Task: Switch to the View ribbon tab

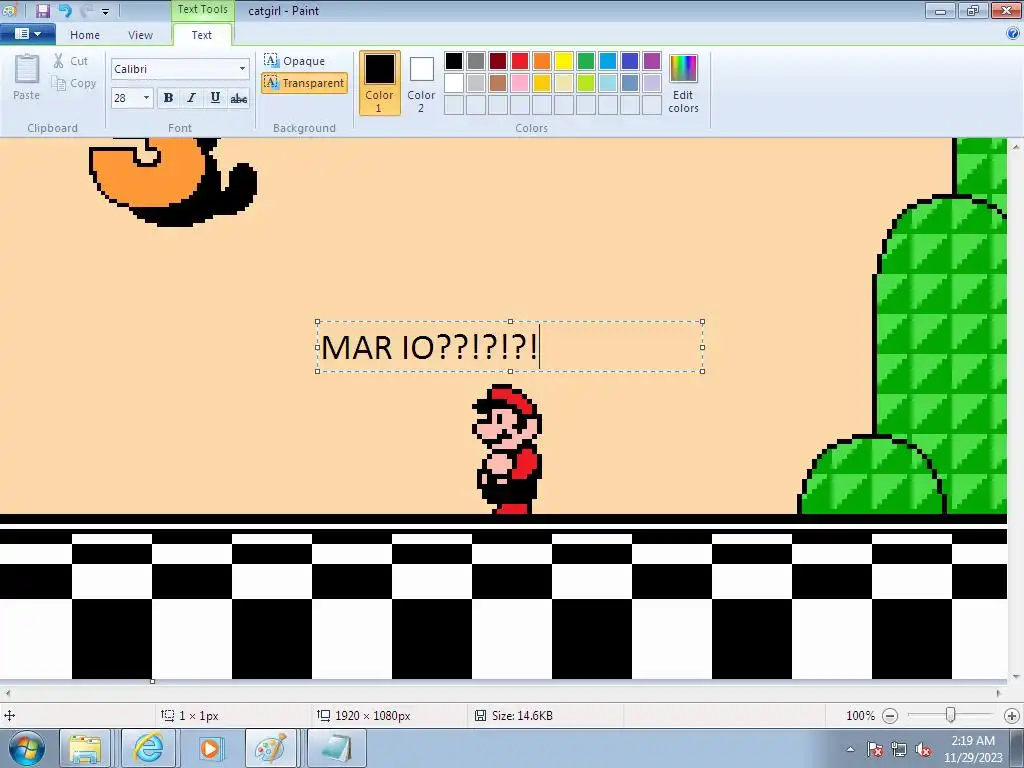Action: point(140,35)
